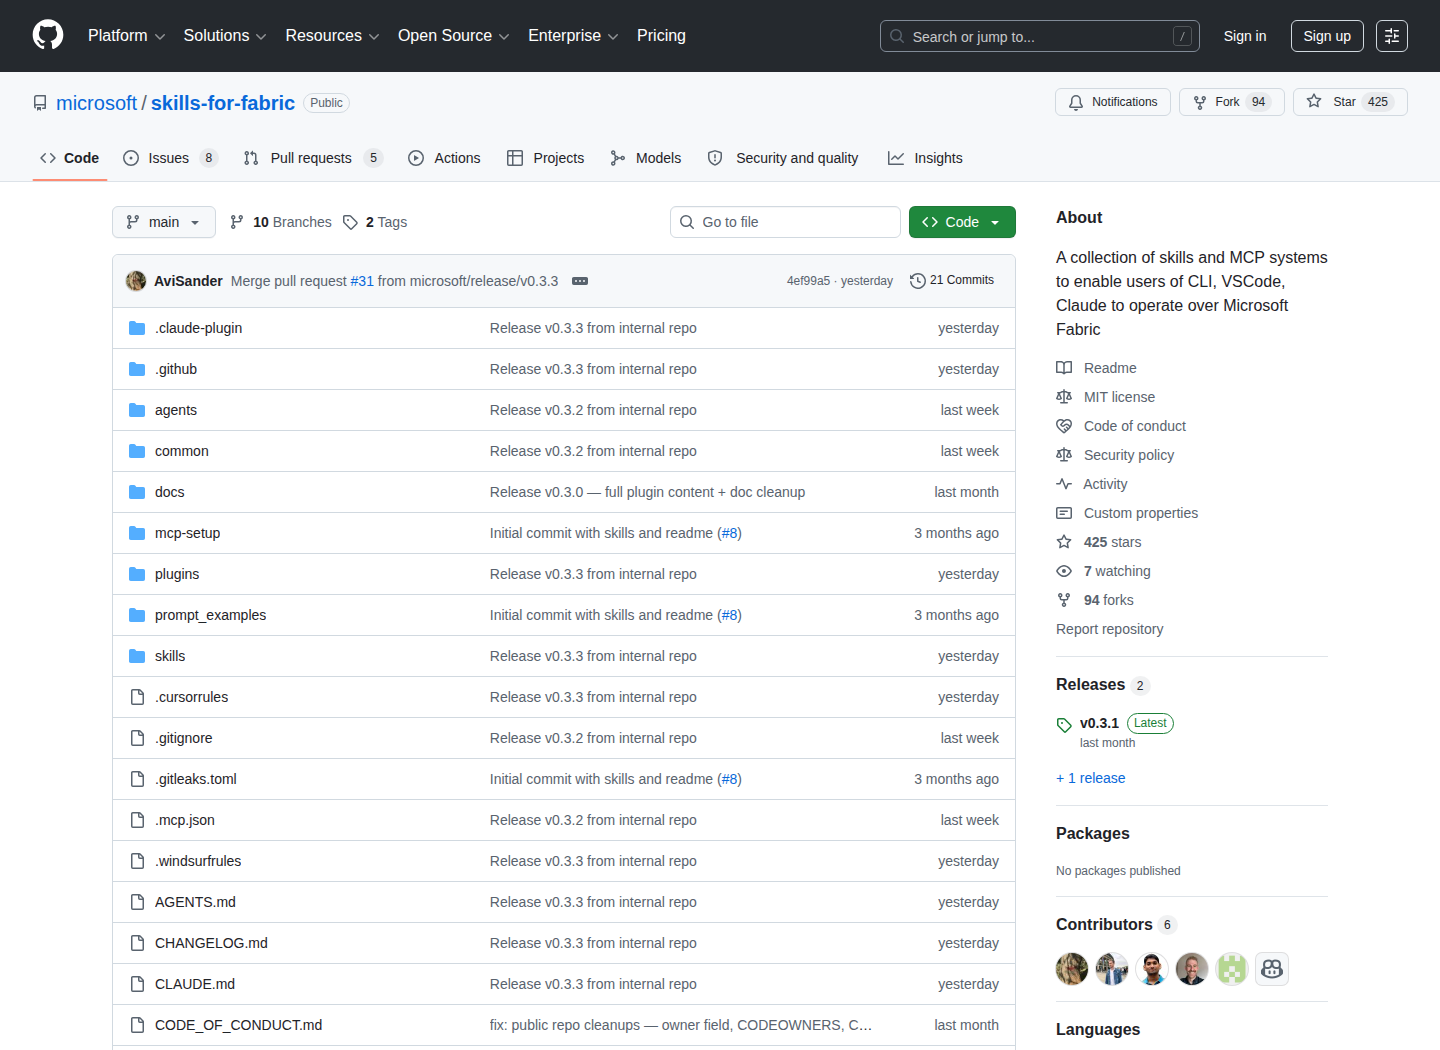
Task: Click the AviSander avatar image
Action: click(x=136, y=281)
